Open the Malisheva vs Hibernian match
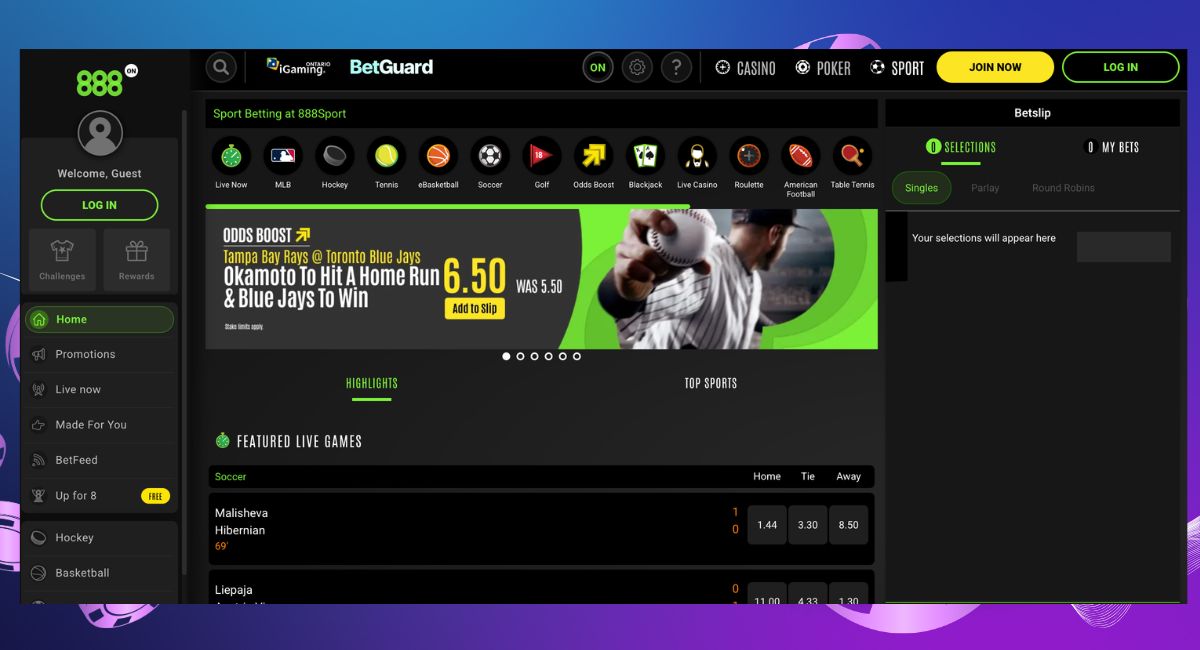 point(475,528)
